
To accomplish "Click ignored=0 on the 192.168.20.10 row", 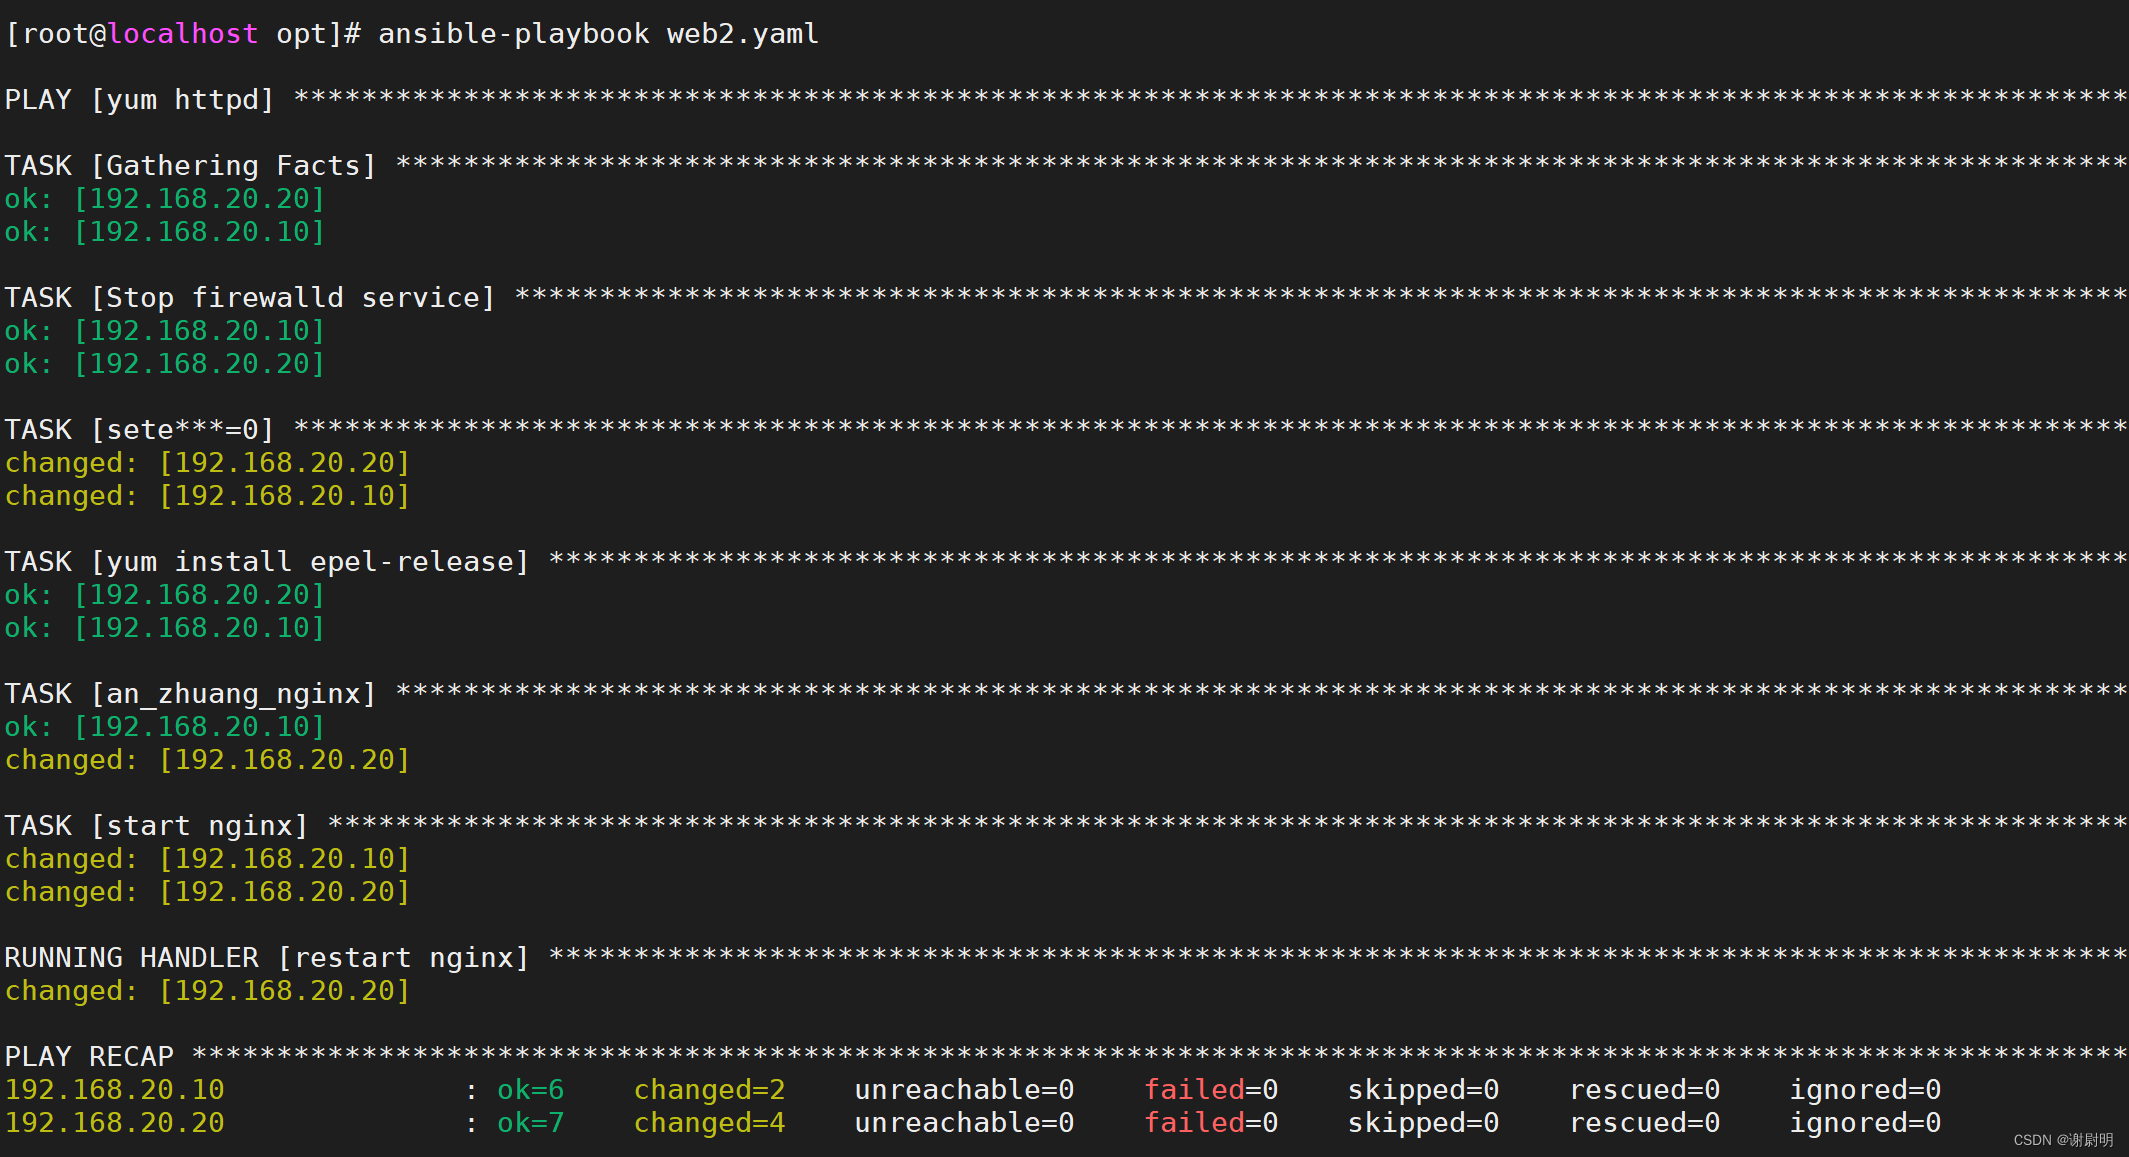I will pyautogui.click(x=1866, y=1090).
